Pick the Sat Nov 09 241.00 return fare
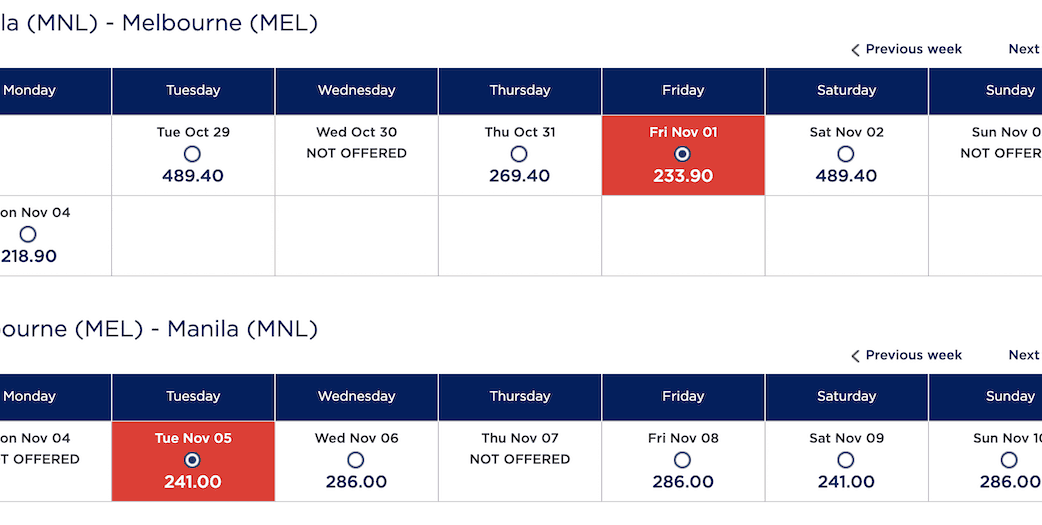 [846, 460]
